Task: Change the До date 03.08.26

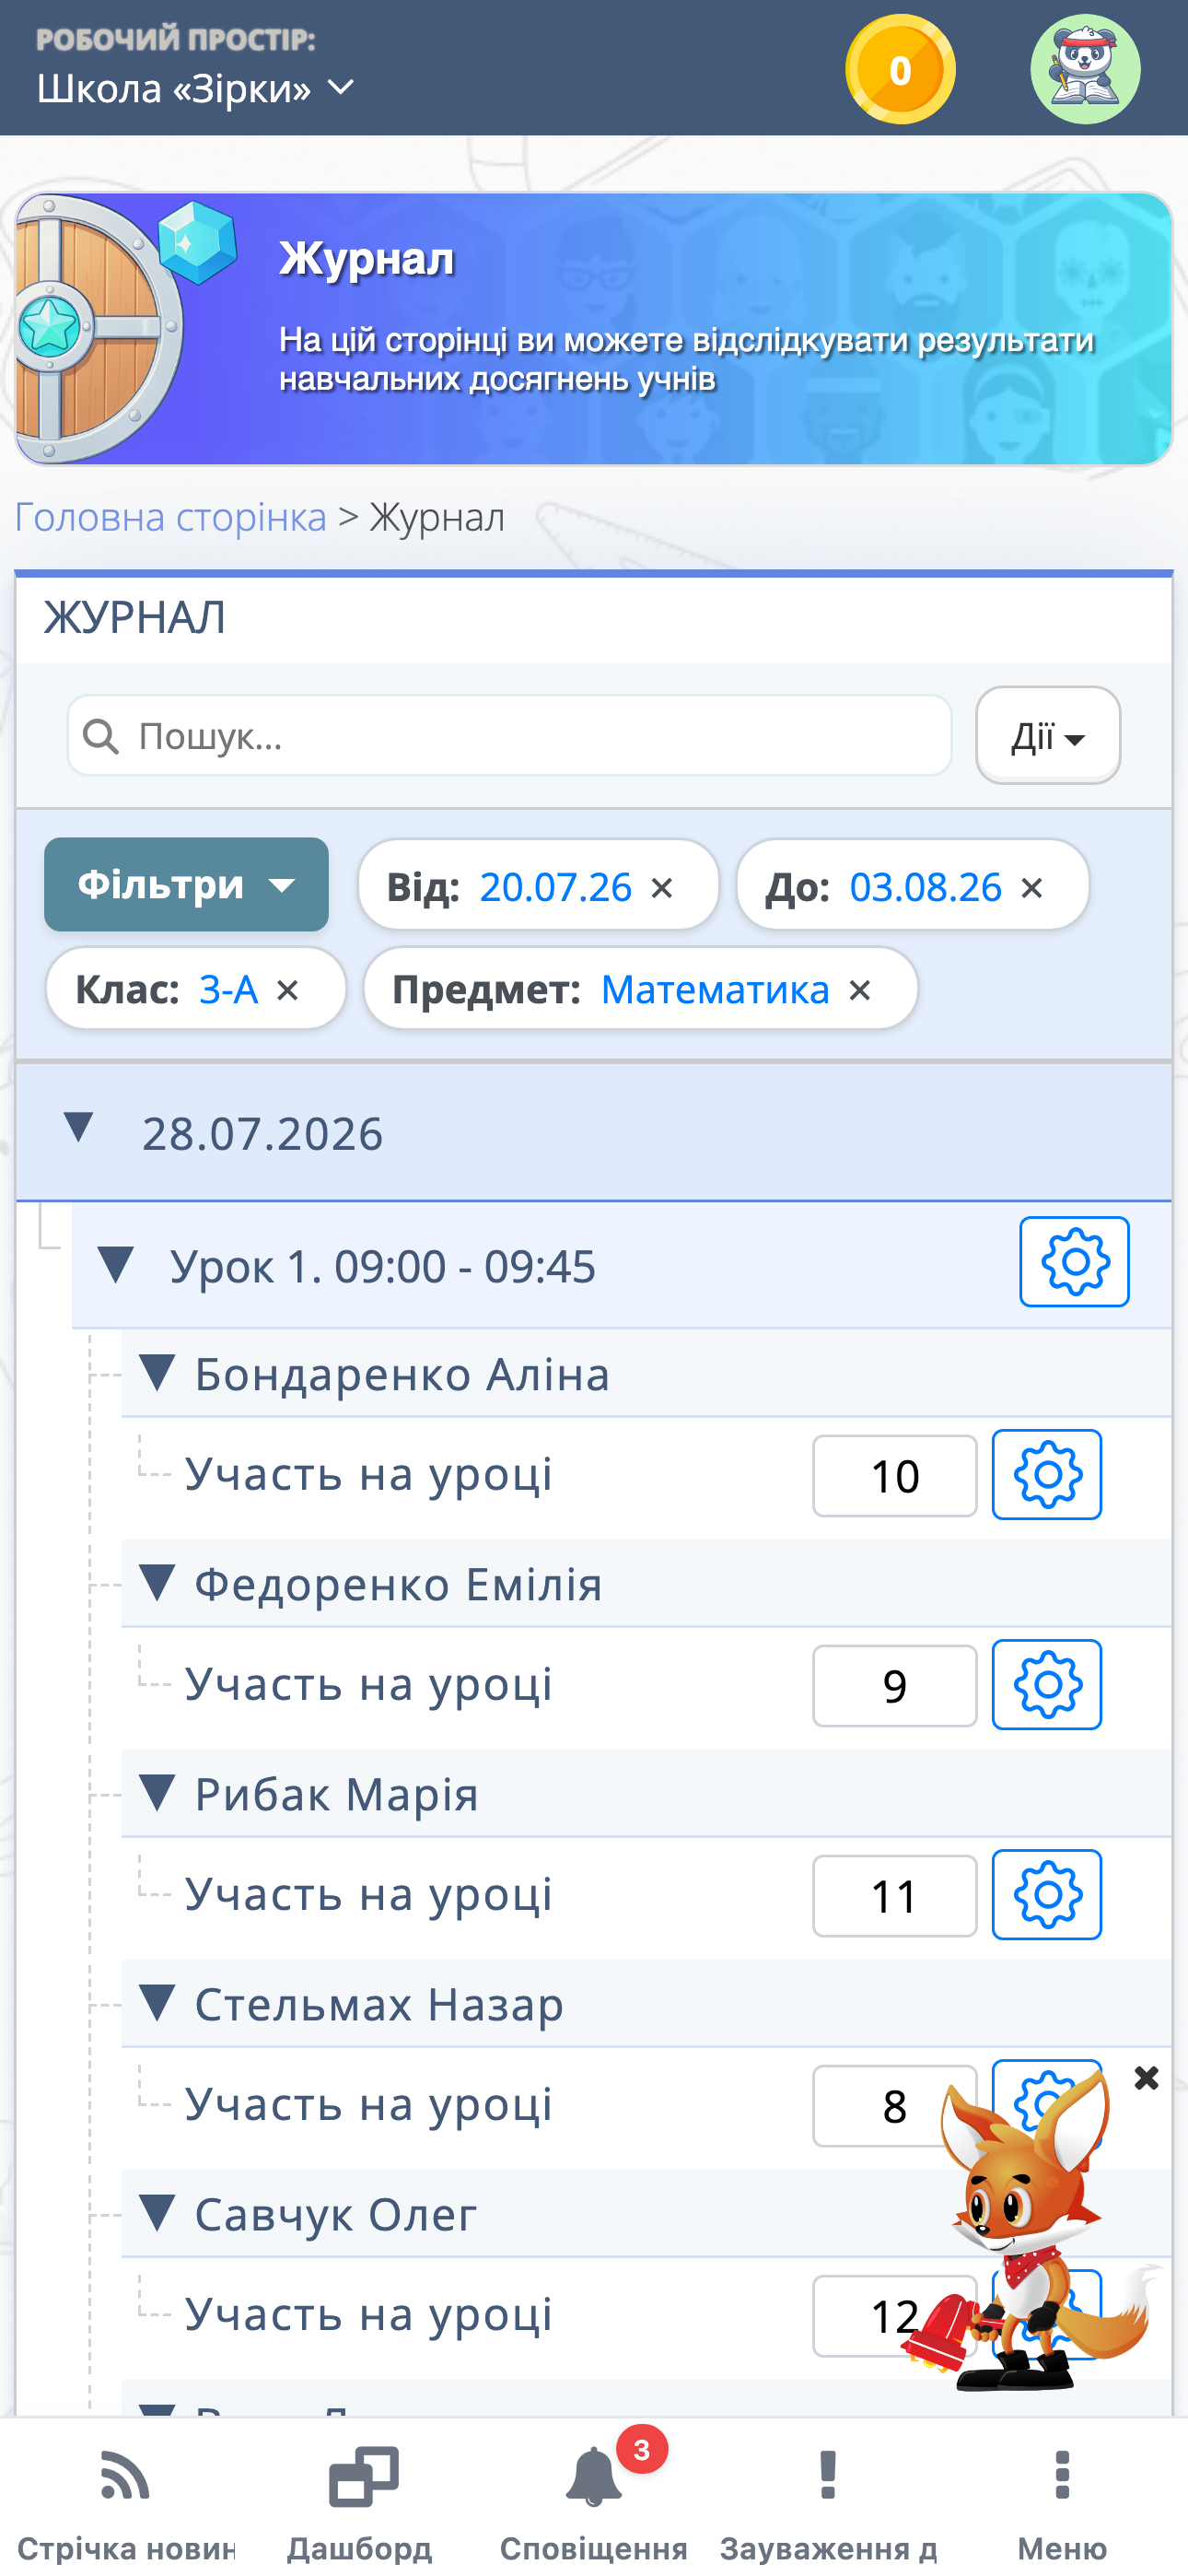Action: point(926,888)
